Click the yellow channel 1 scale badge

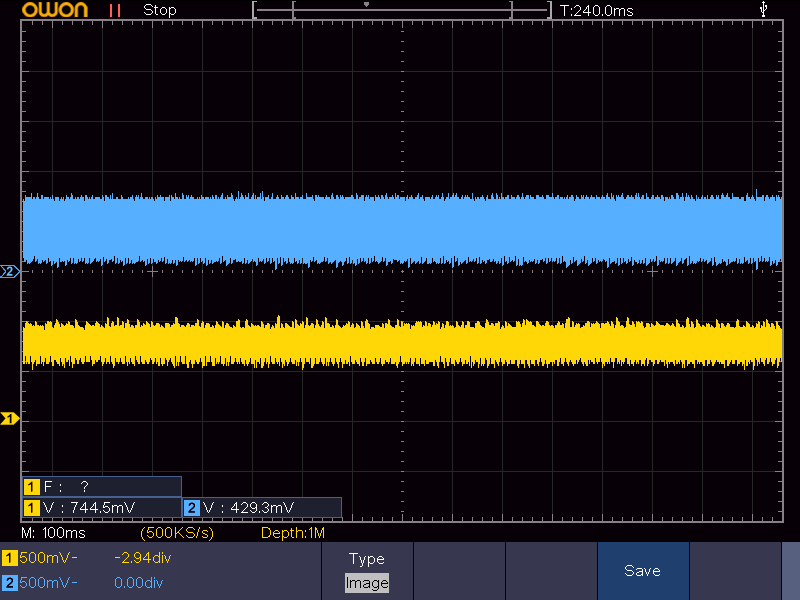point(9,558)
